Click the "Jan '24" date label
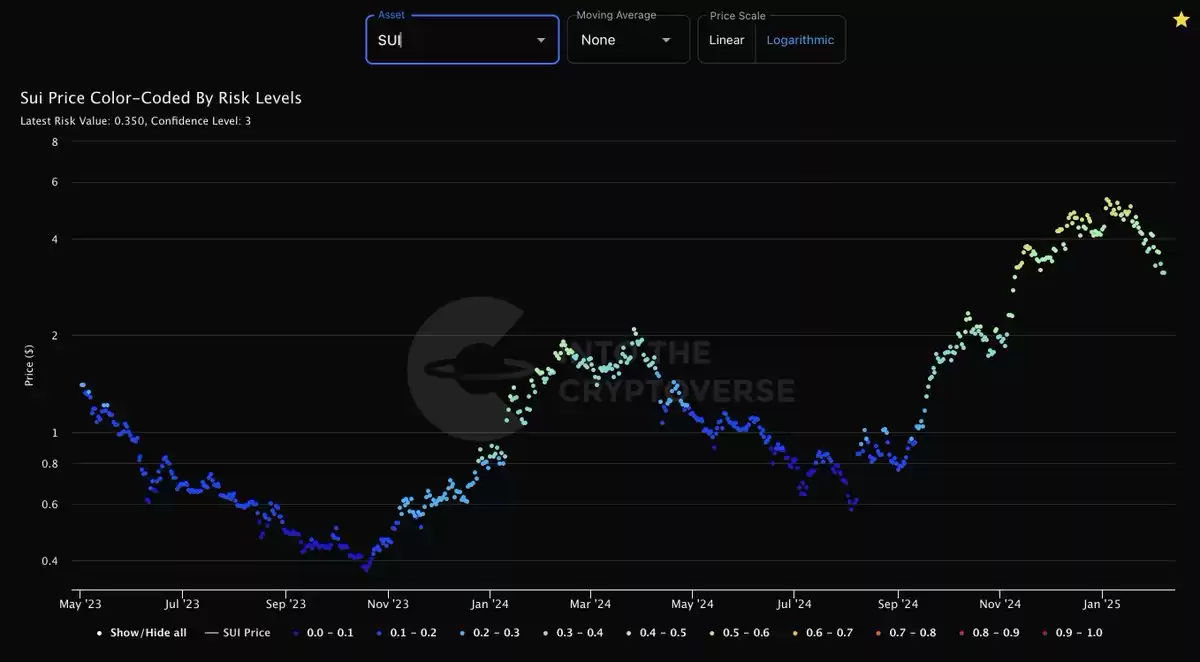Screen dimensions: 1200x662 [x=490, y=604]
